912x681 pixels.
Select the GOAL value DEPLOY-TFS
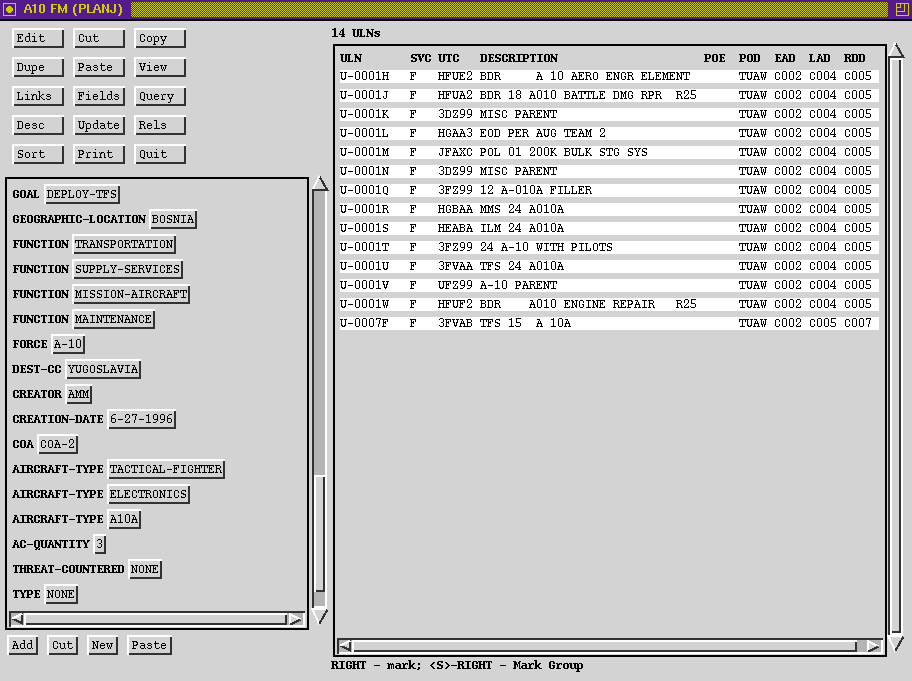pos(82,194)
